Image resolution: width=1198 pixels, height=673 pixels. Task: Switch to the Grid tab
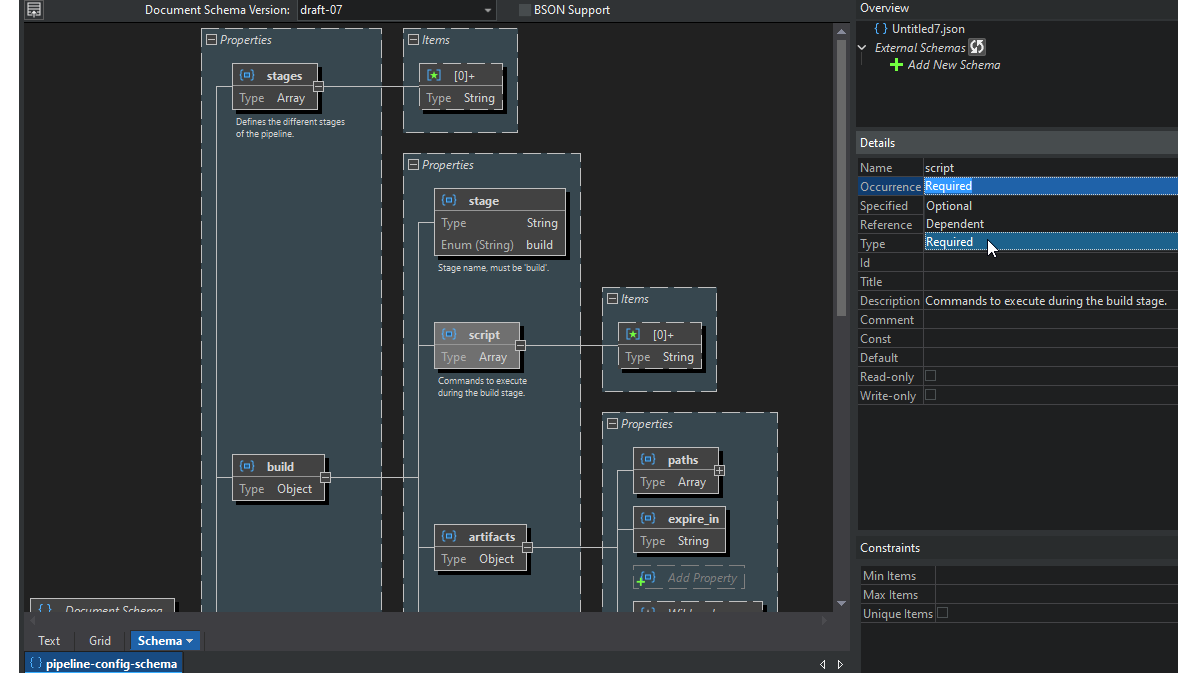pos(100,640)
